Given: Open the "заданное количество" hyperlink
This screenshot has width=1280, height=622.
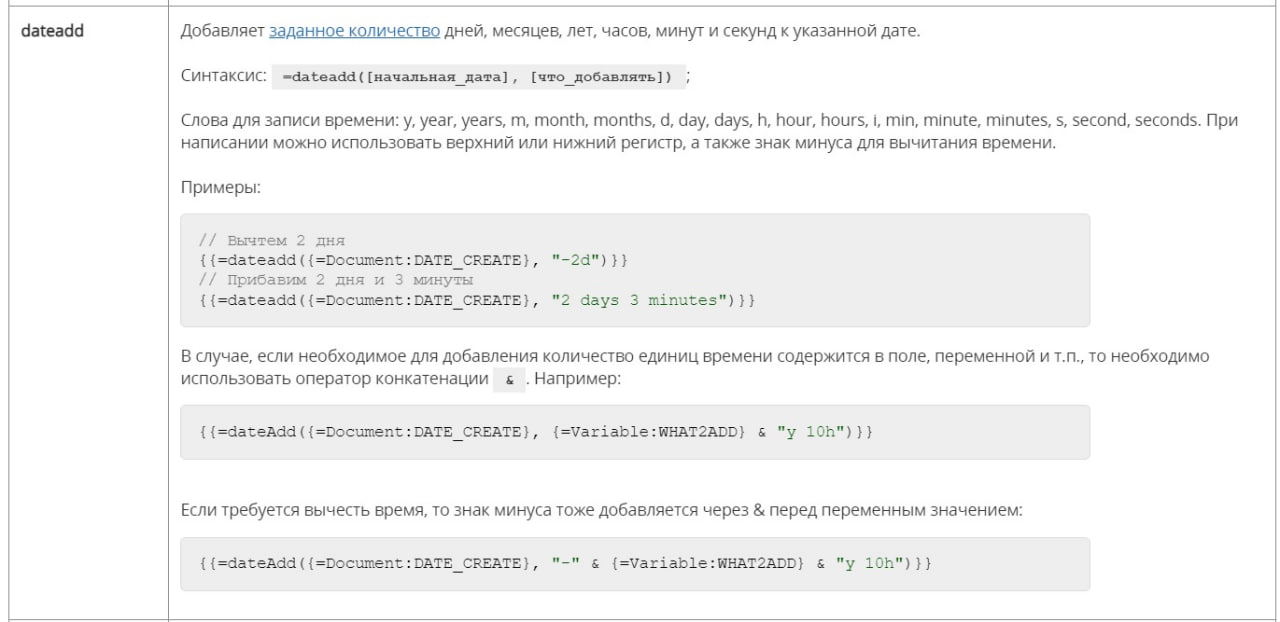Looking at the screenshot, I should (354, 31).
